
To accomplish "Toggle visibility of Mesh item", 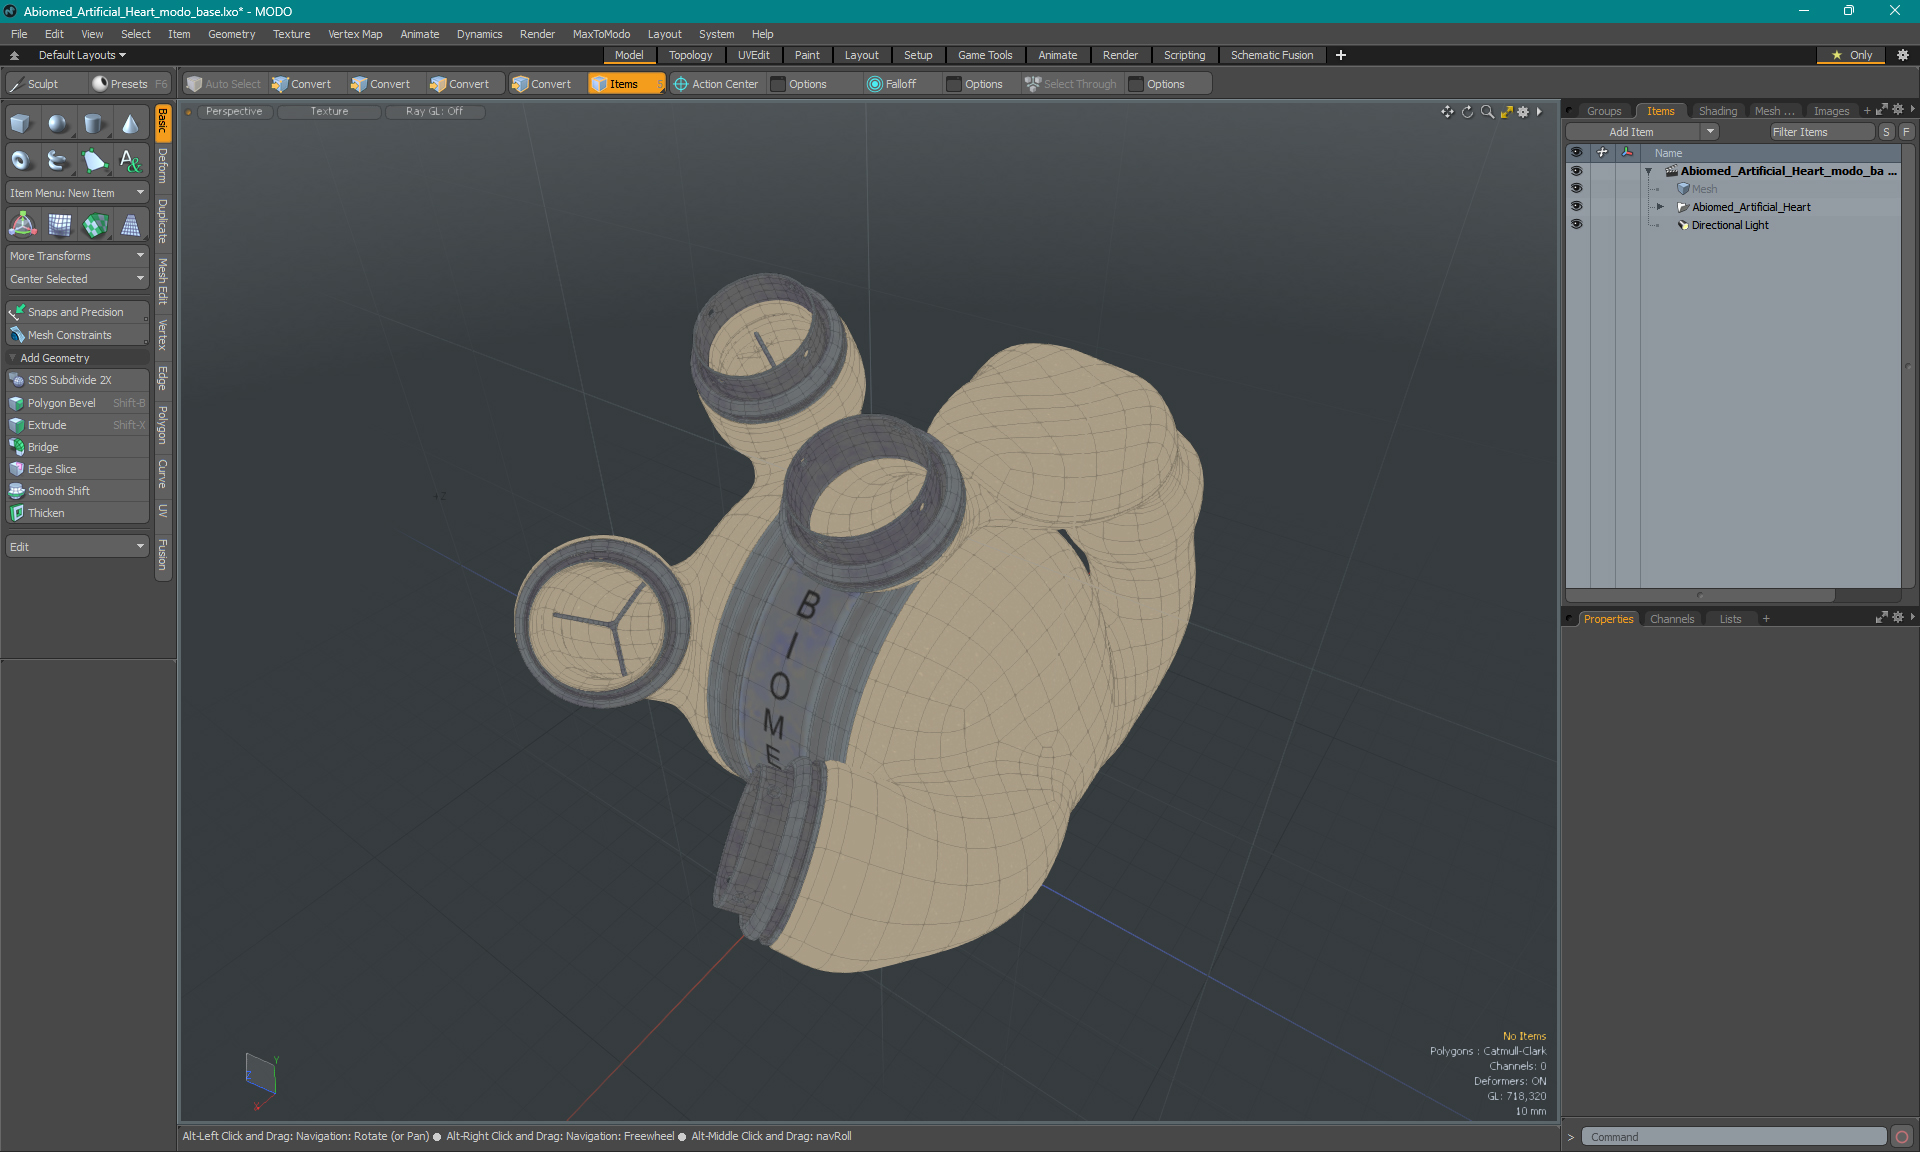I will click(1576, 189).
